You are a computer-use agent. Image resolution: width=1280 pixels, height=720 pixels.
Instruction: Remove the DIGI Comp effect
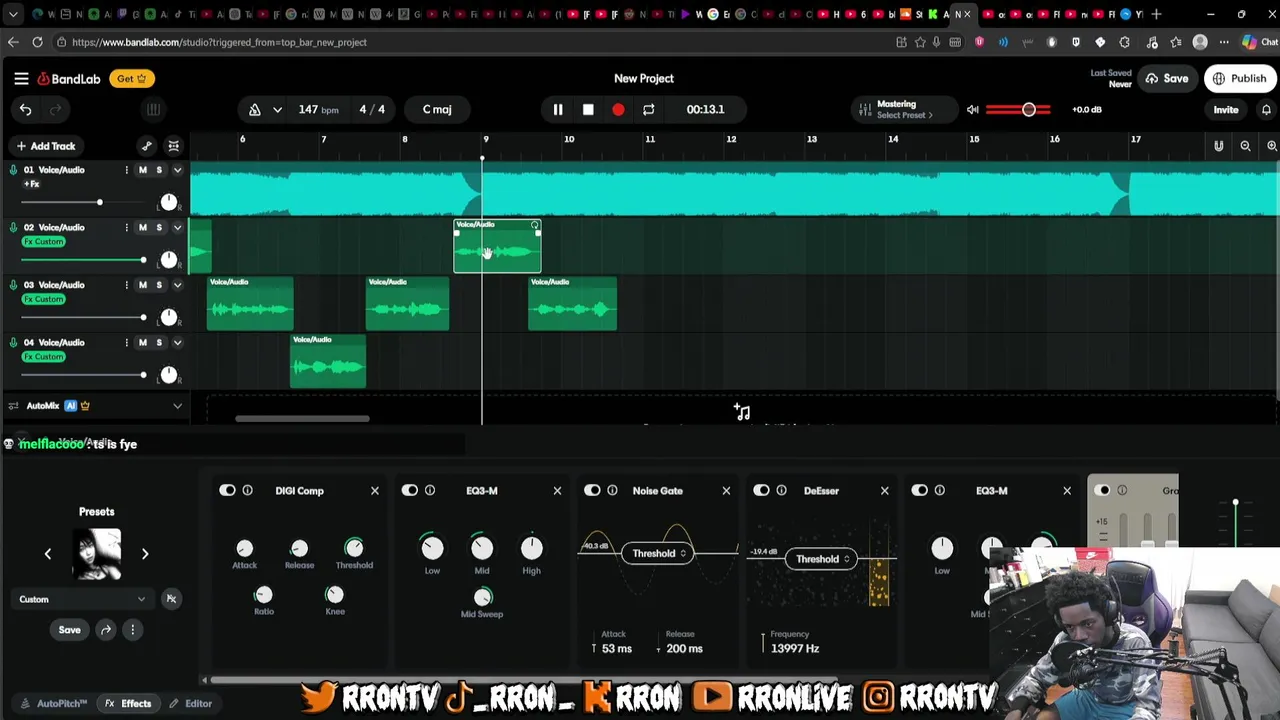(x=375, y=491)
